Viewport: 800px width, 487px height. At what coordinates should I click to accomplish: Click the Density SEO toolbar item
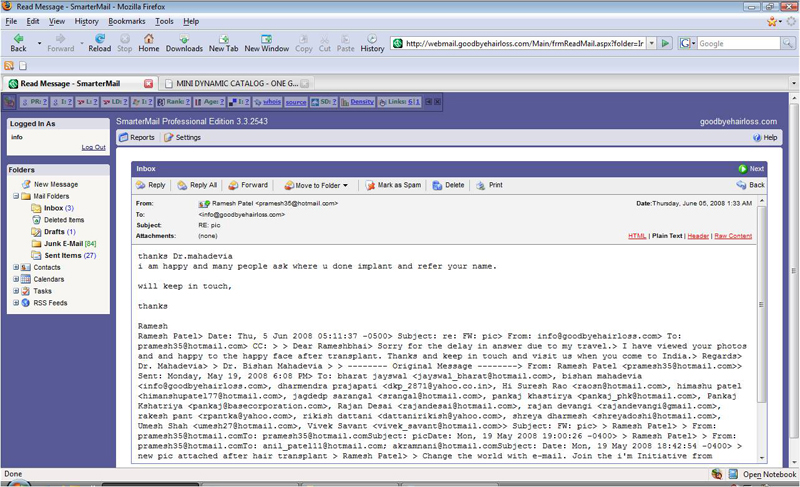(358, 102)
